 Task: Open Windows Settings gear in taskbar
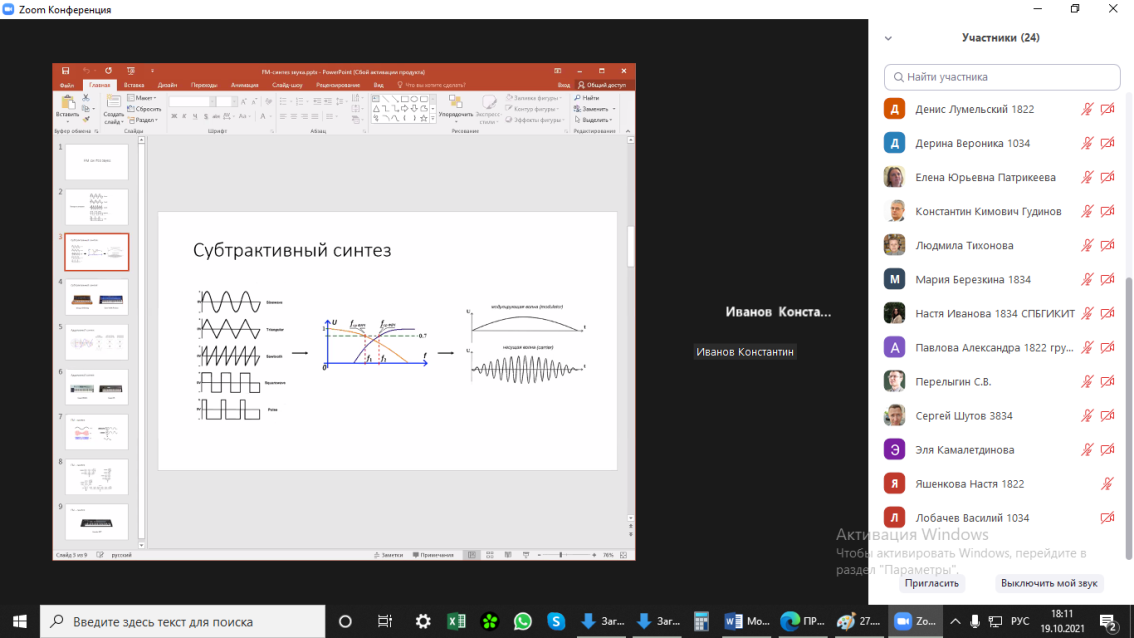pyautogui.click(x=423, y=621)
